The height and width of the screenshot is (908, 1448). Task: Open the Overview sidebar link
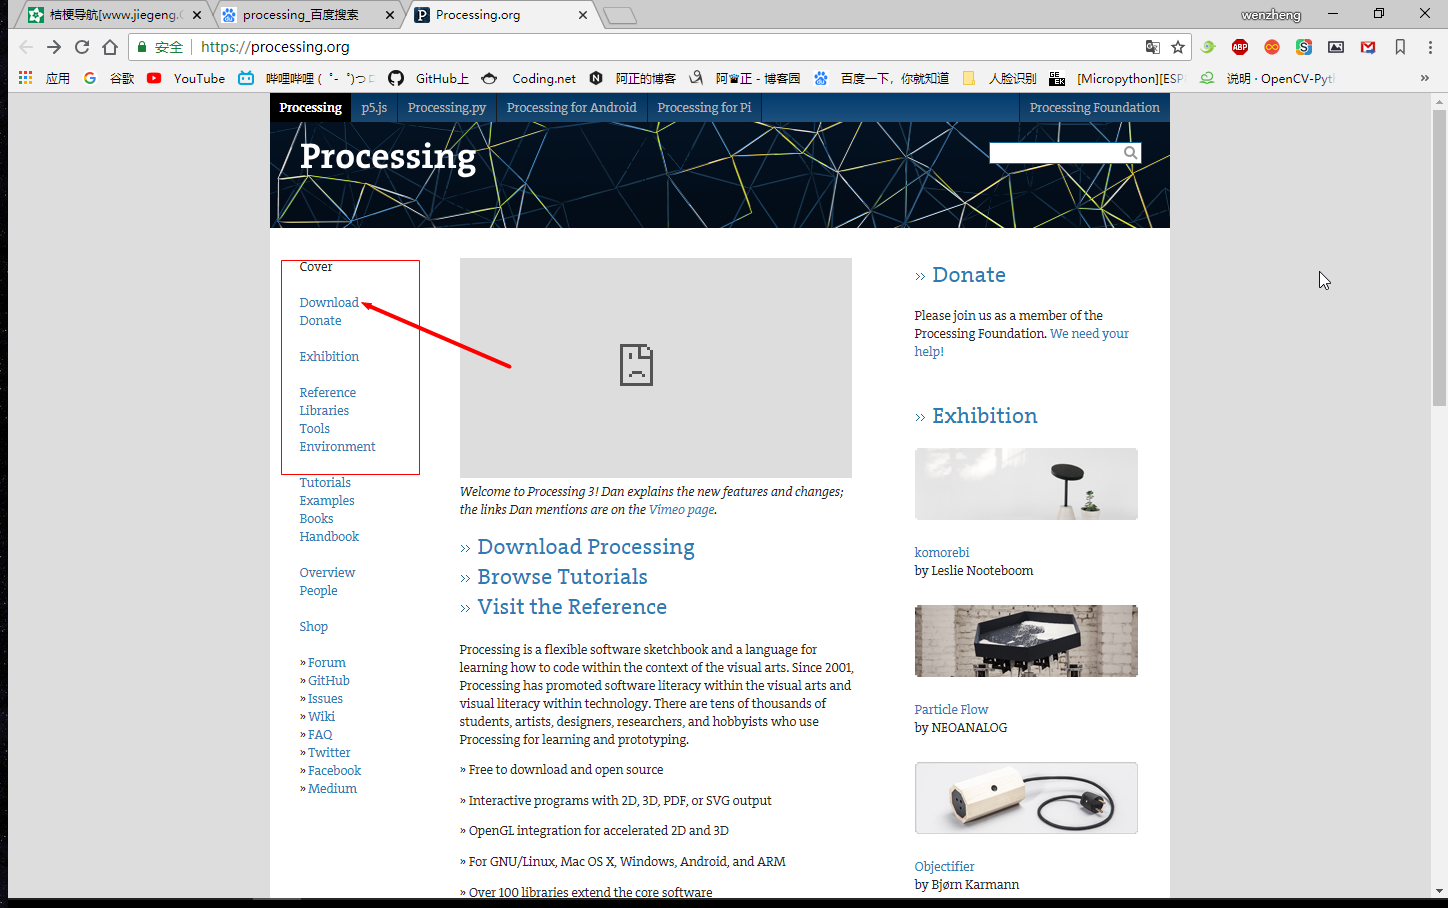pyautogui.click(x=327, y=573)
